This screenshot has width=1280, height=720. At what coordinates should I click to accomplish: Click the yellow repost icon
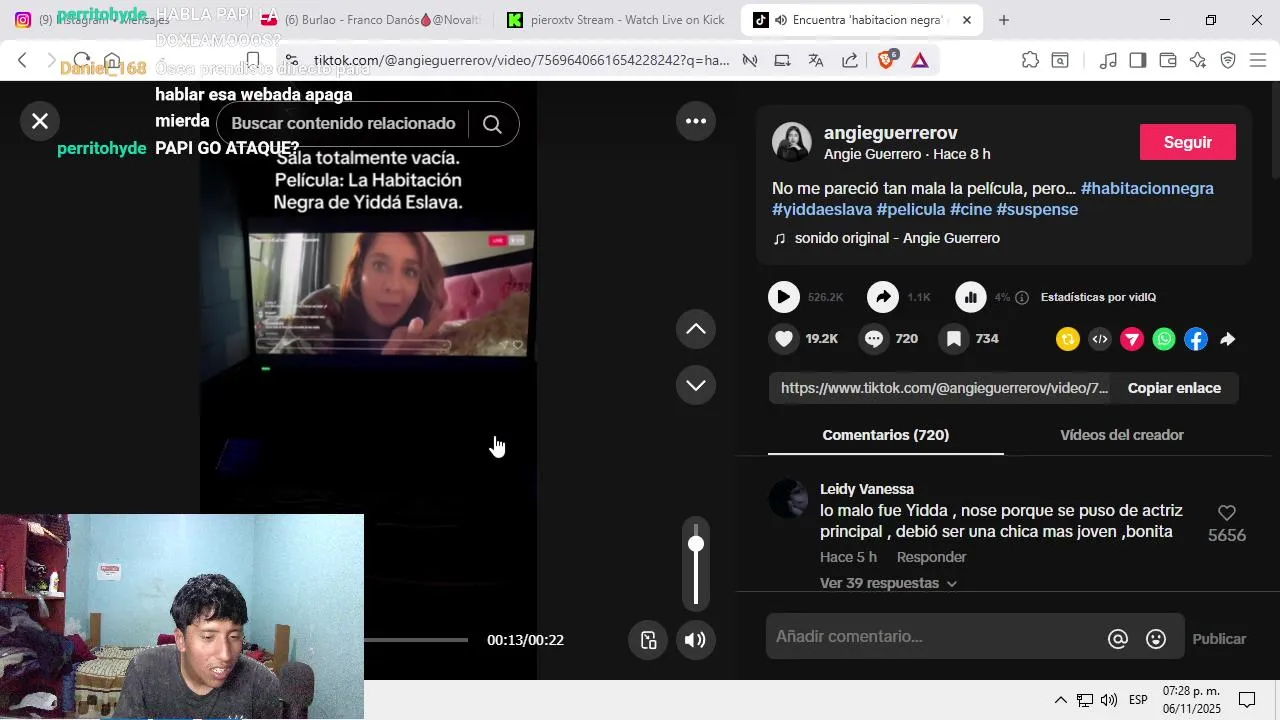pos(1068,339)
